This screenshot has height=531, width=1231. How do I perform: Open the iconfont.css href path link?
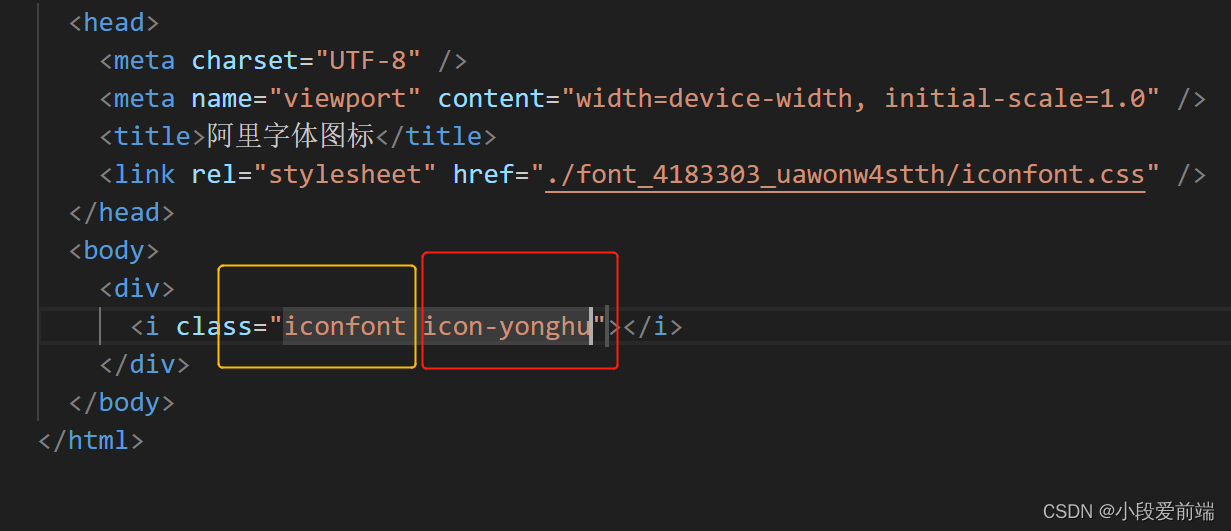point(845,174)
